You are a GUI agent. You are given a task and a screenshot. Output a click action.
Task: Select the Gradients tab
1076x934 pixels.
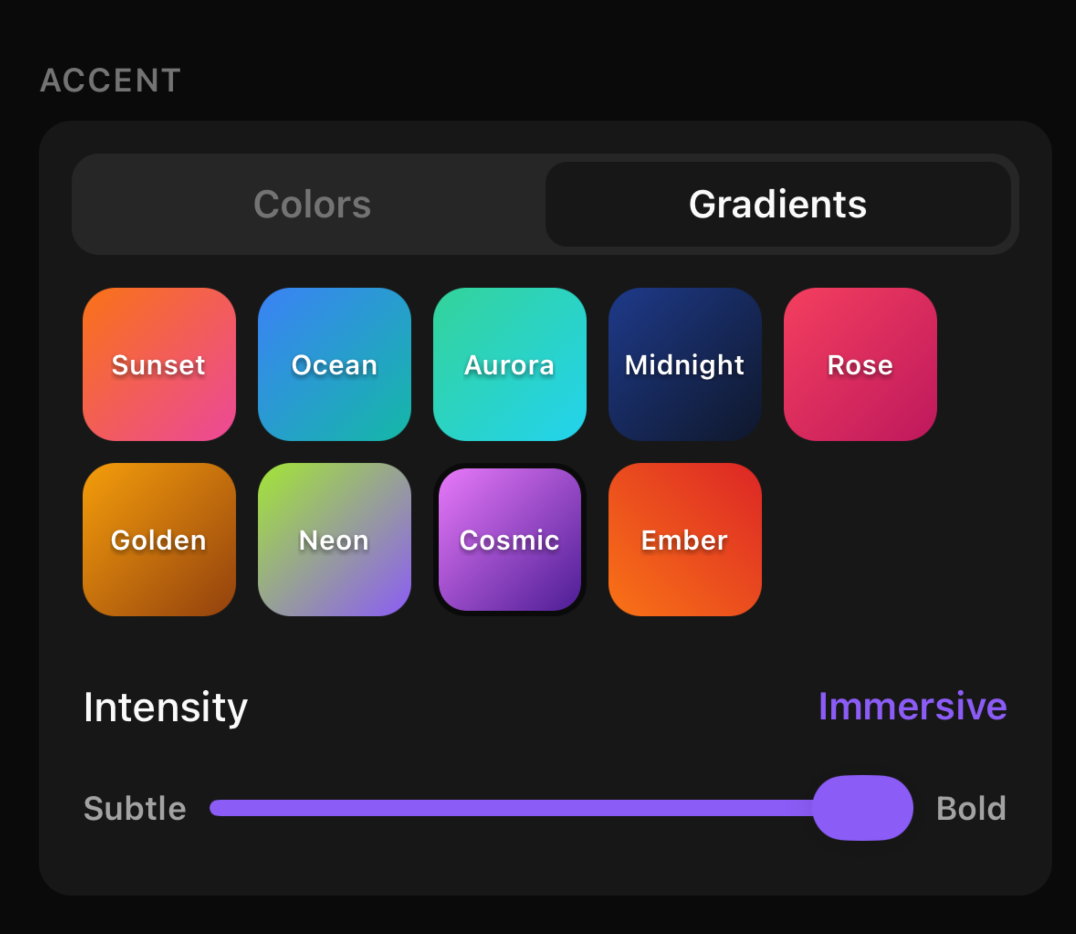point(777,204)
